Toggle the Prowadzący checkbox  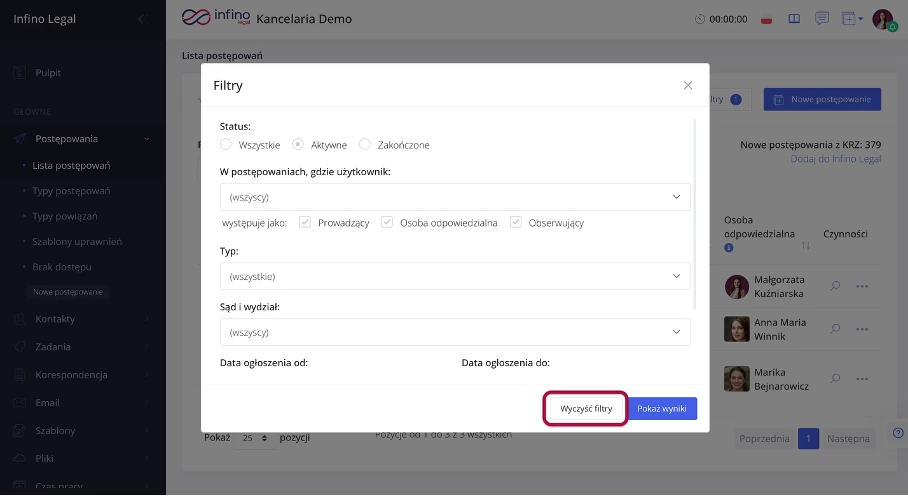305,222
